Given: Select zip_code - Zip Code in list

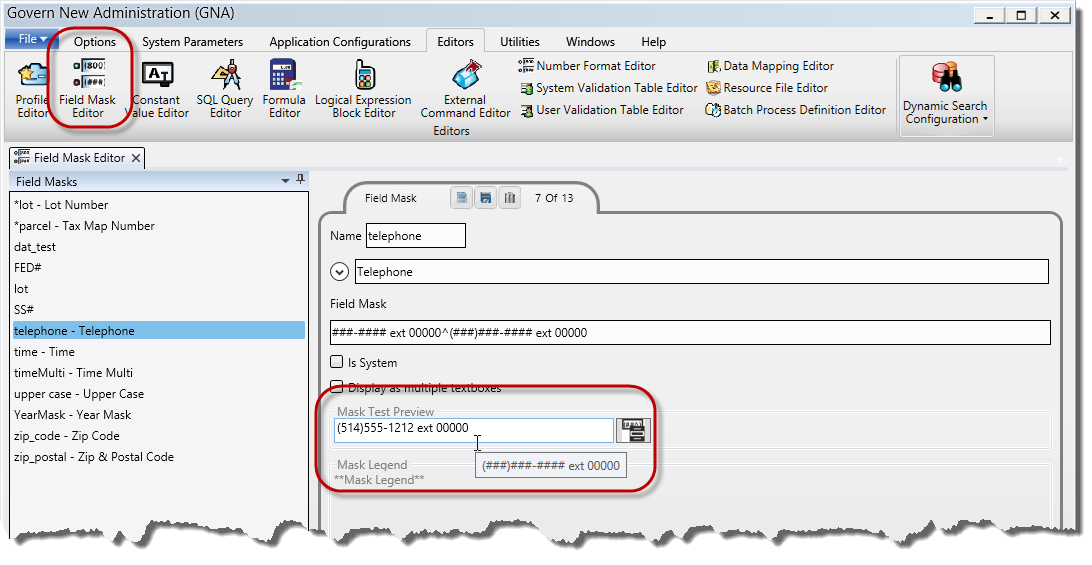Looking at the screenshot, I should click(x=67, y=436).
